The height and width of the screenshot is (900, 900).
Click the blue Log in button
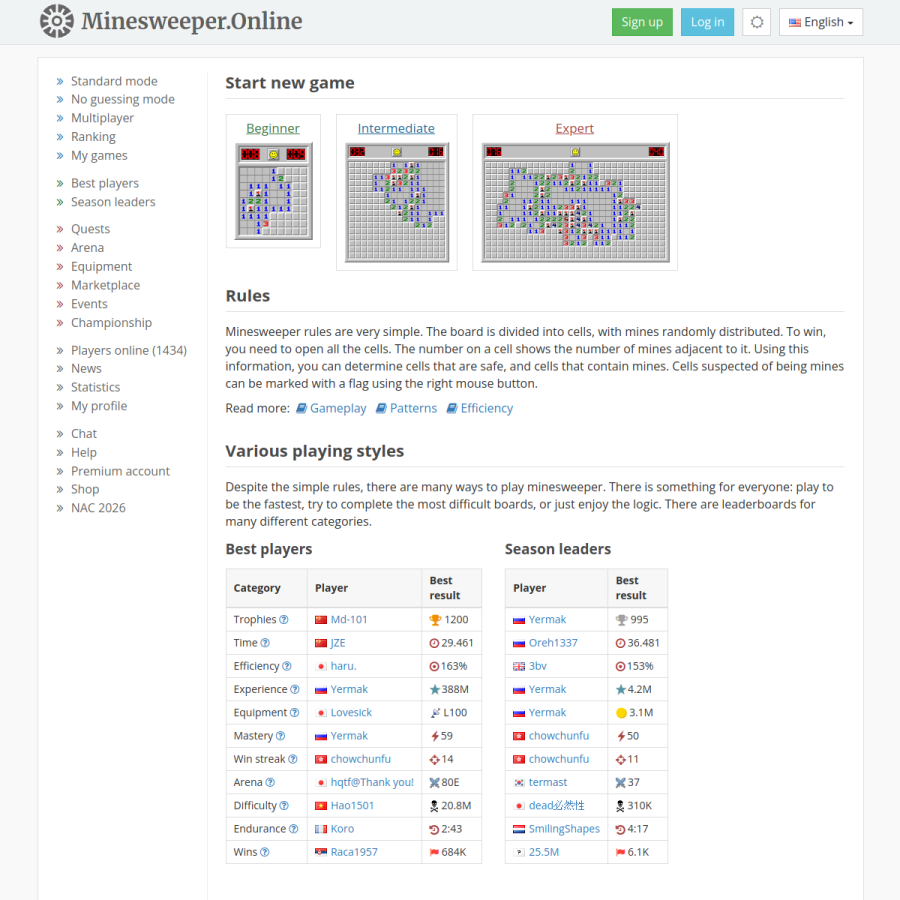click(707, 22)
